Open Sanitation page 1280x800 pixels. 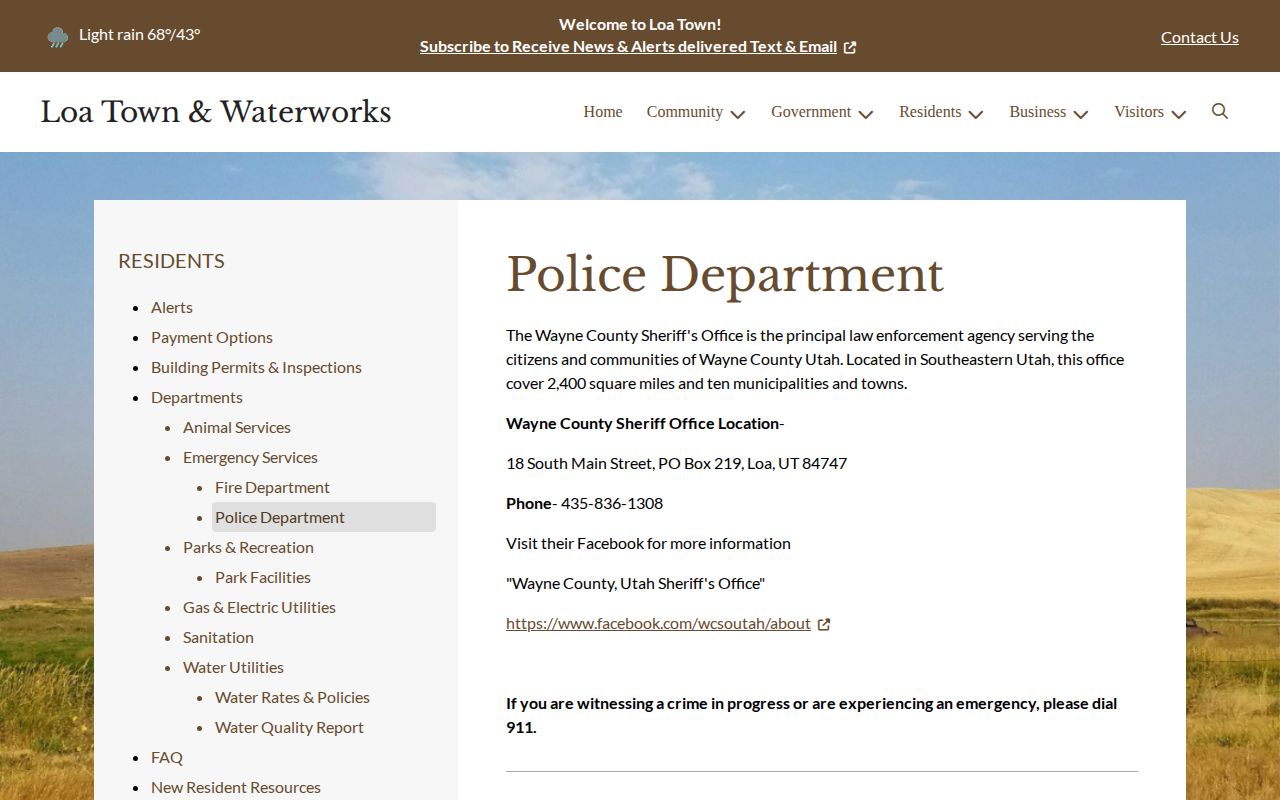[x=218, y=637]
